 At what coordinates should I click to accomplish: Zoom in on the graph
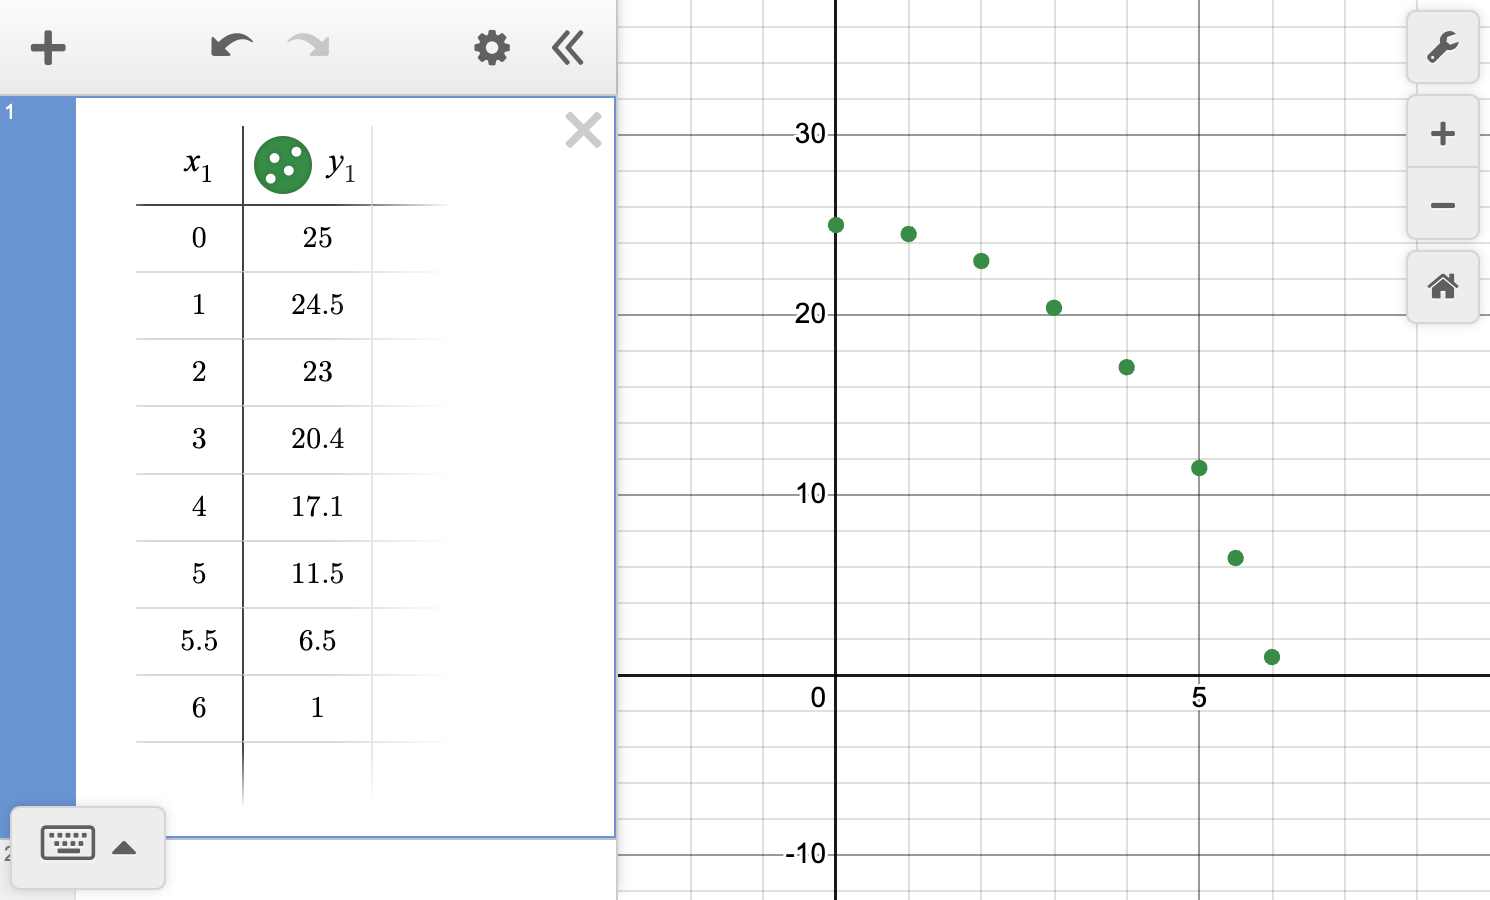(1442, 132)
